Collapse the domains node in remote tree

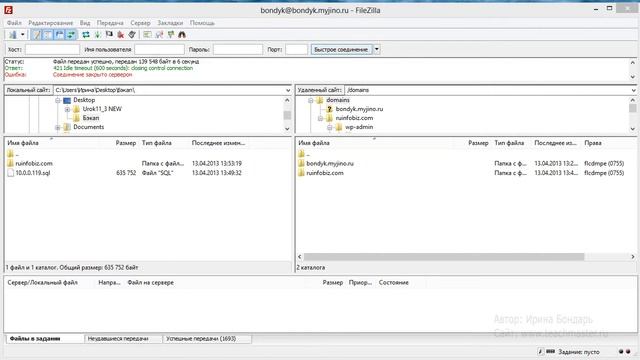[x=311, y=100]
